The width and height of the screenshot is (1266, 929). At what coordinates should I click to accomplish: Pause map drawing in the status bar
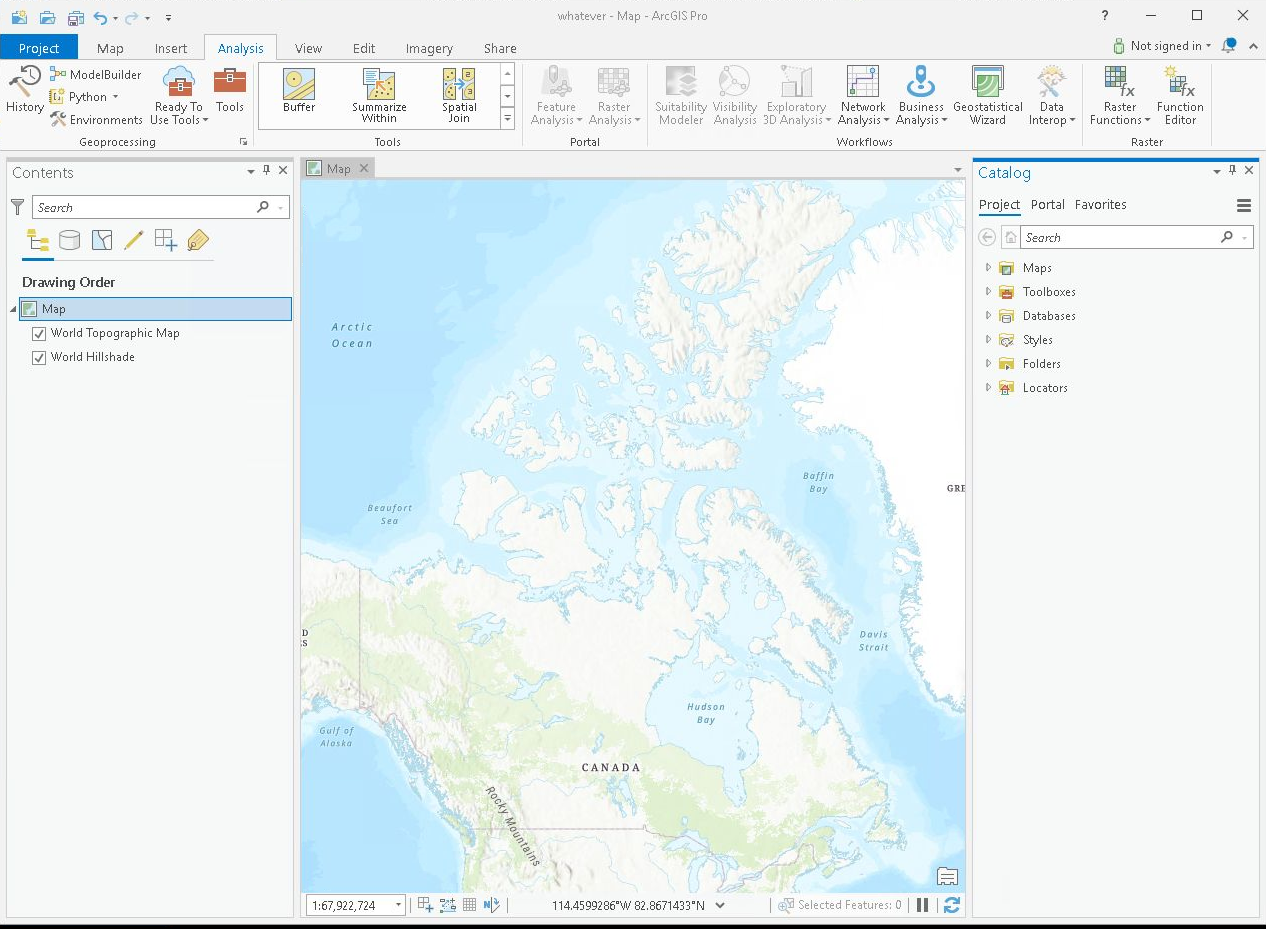922,904
